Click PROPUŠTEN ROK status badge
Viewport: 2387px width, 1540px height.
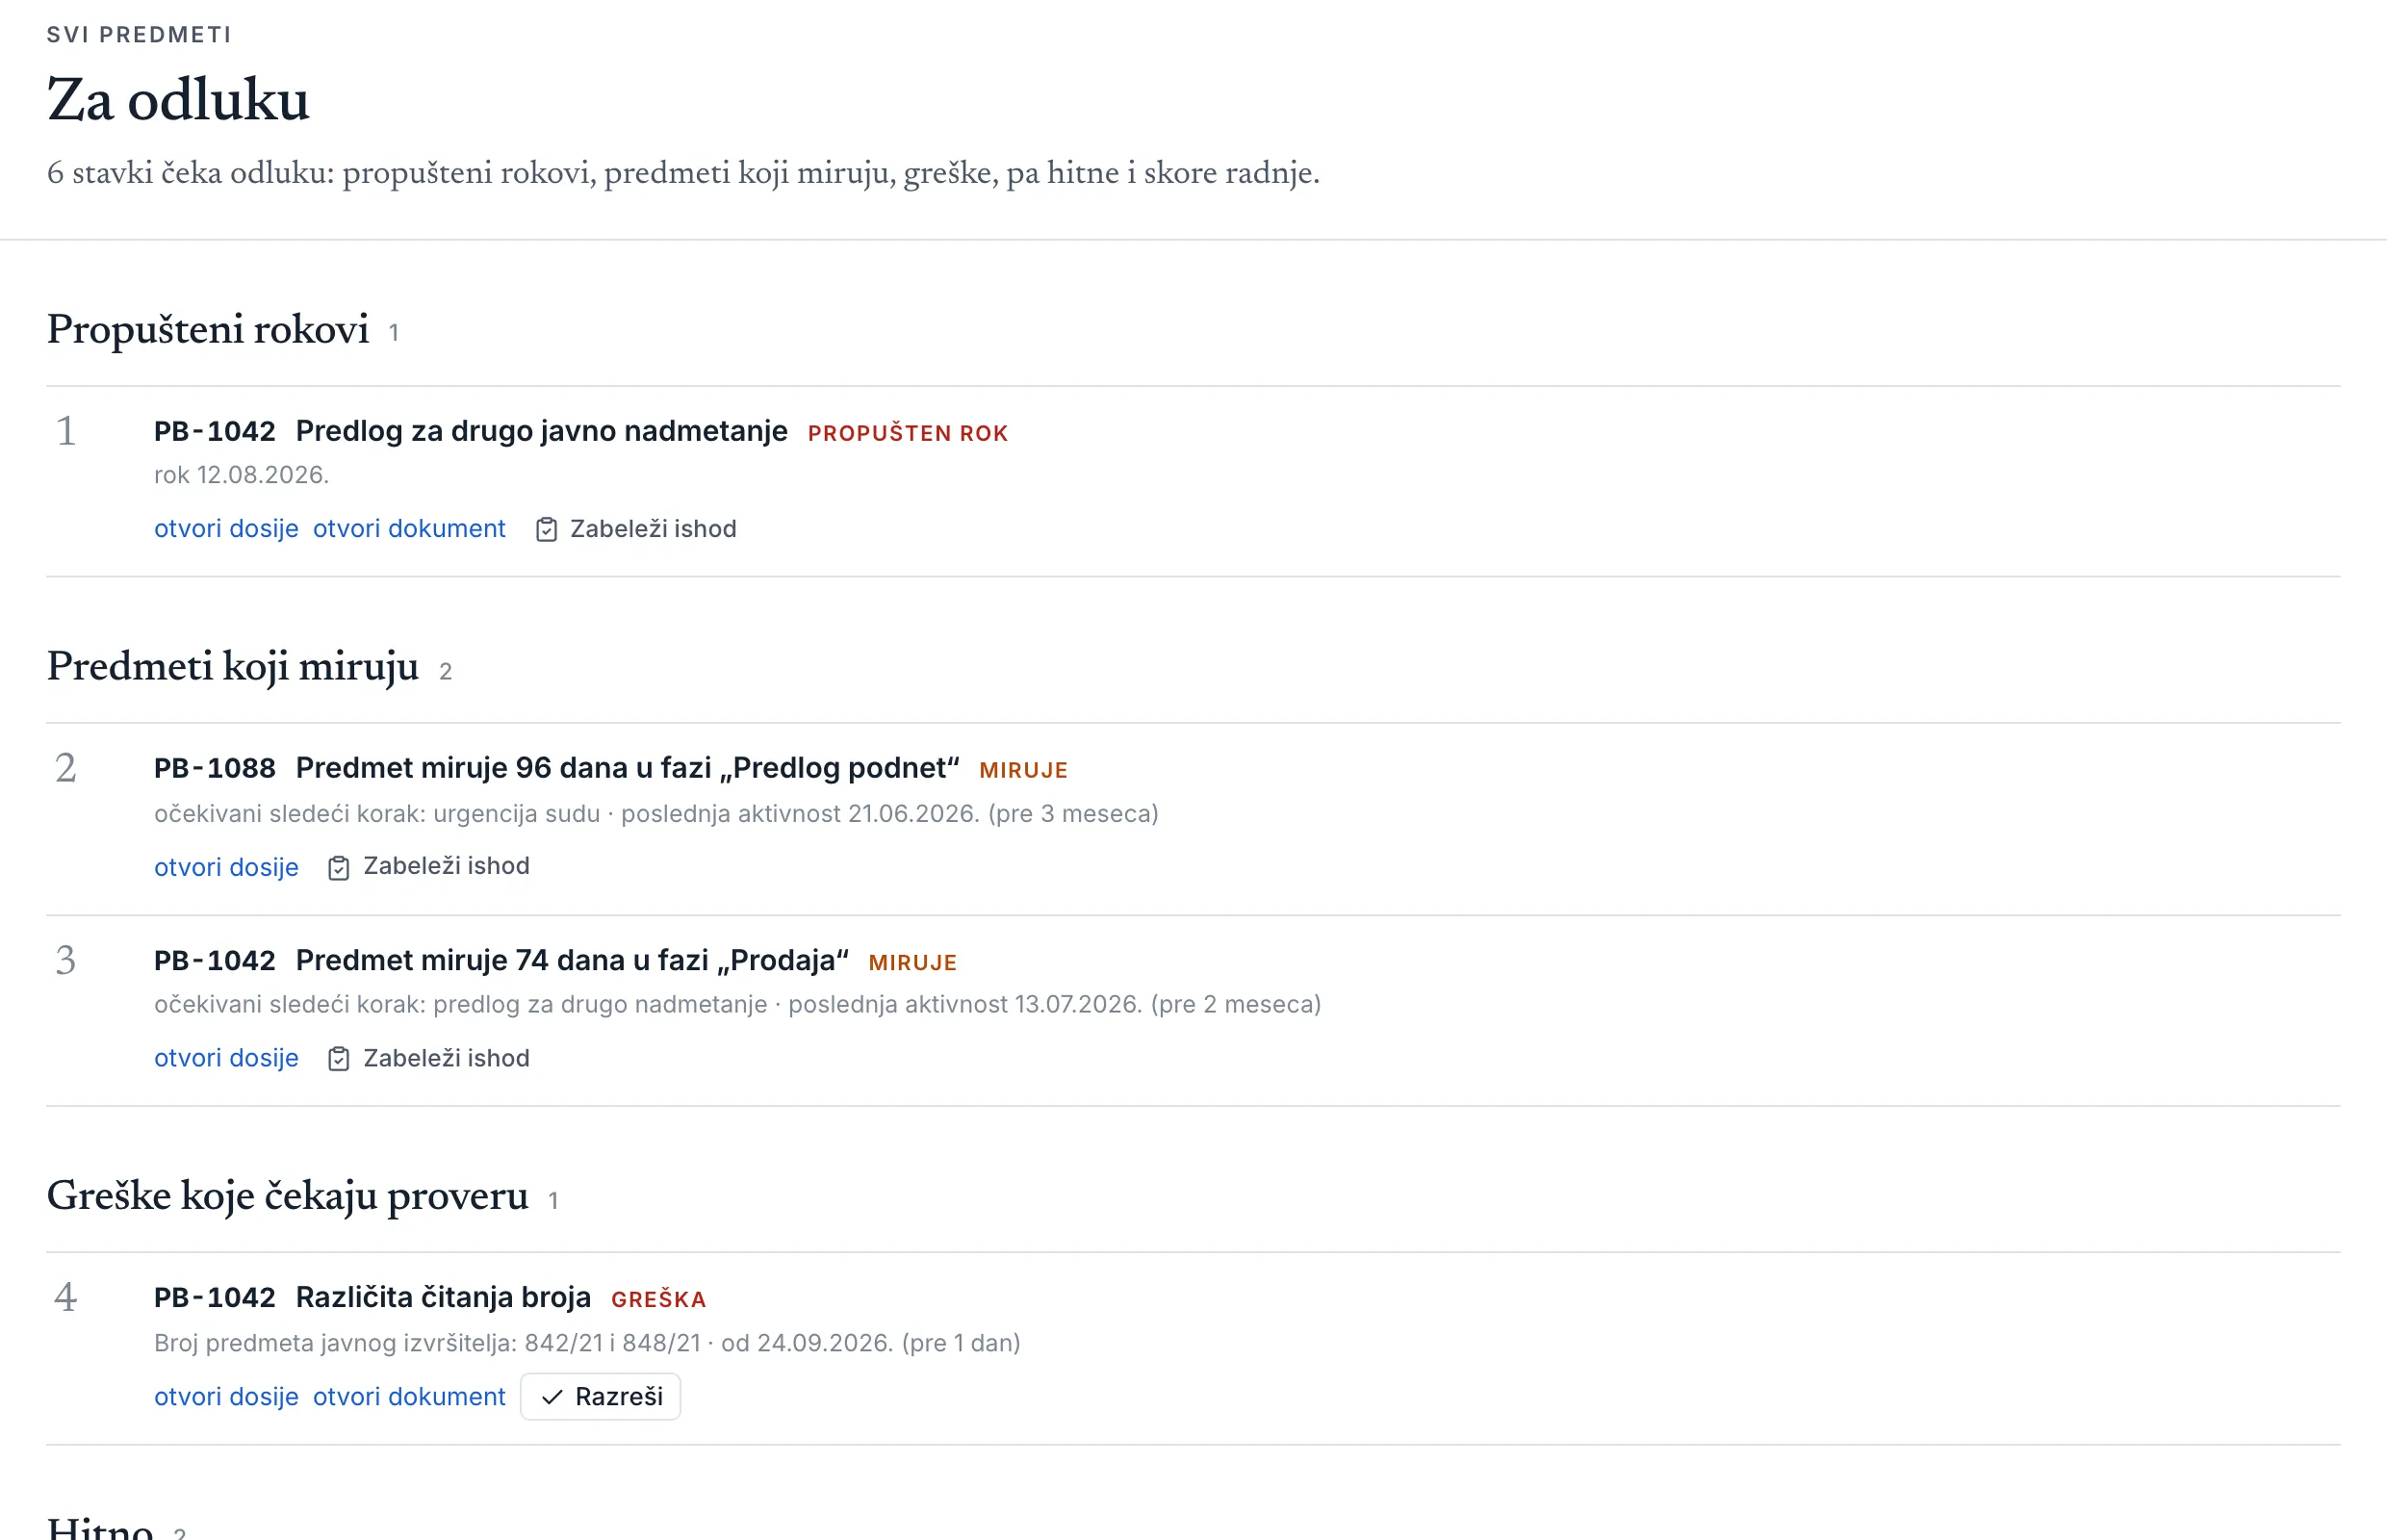coord(908,433)
